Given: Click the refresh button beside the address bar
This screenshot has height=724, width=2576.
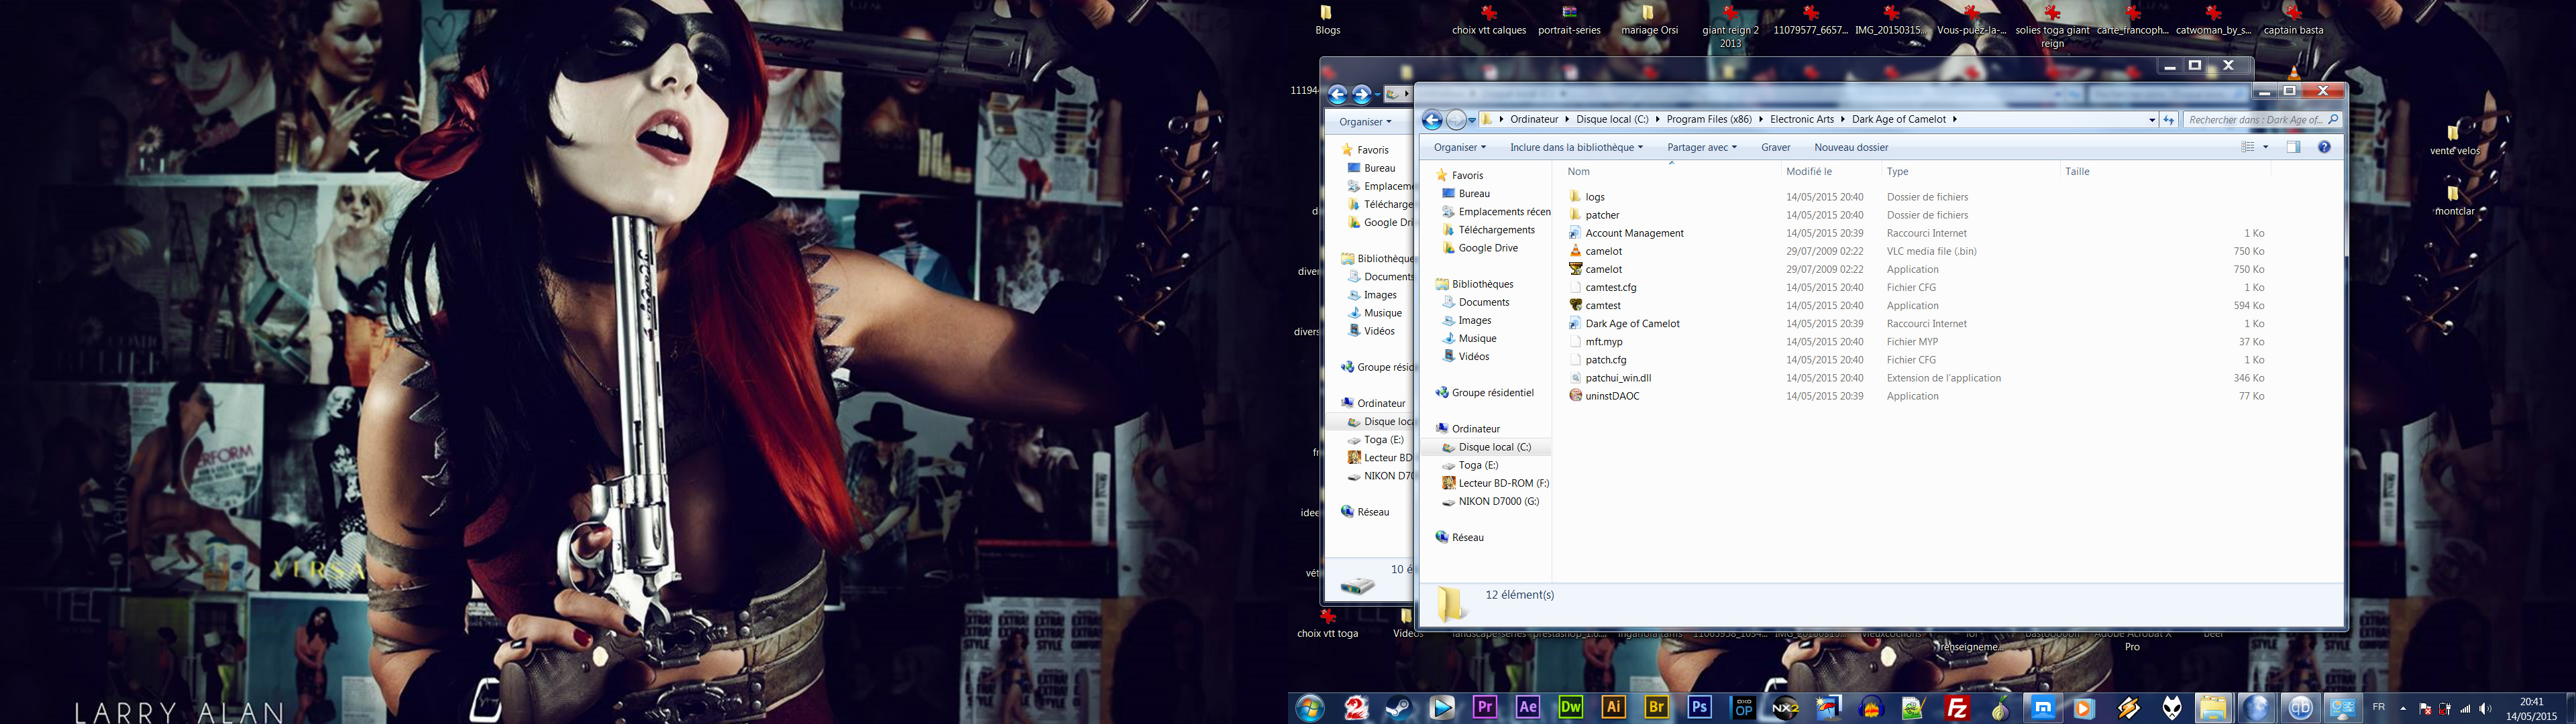Looking at the screenshot, I should (x=2168, y=120).
